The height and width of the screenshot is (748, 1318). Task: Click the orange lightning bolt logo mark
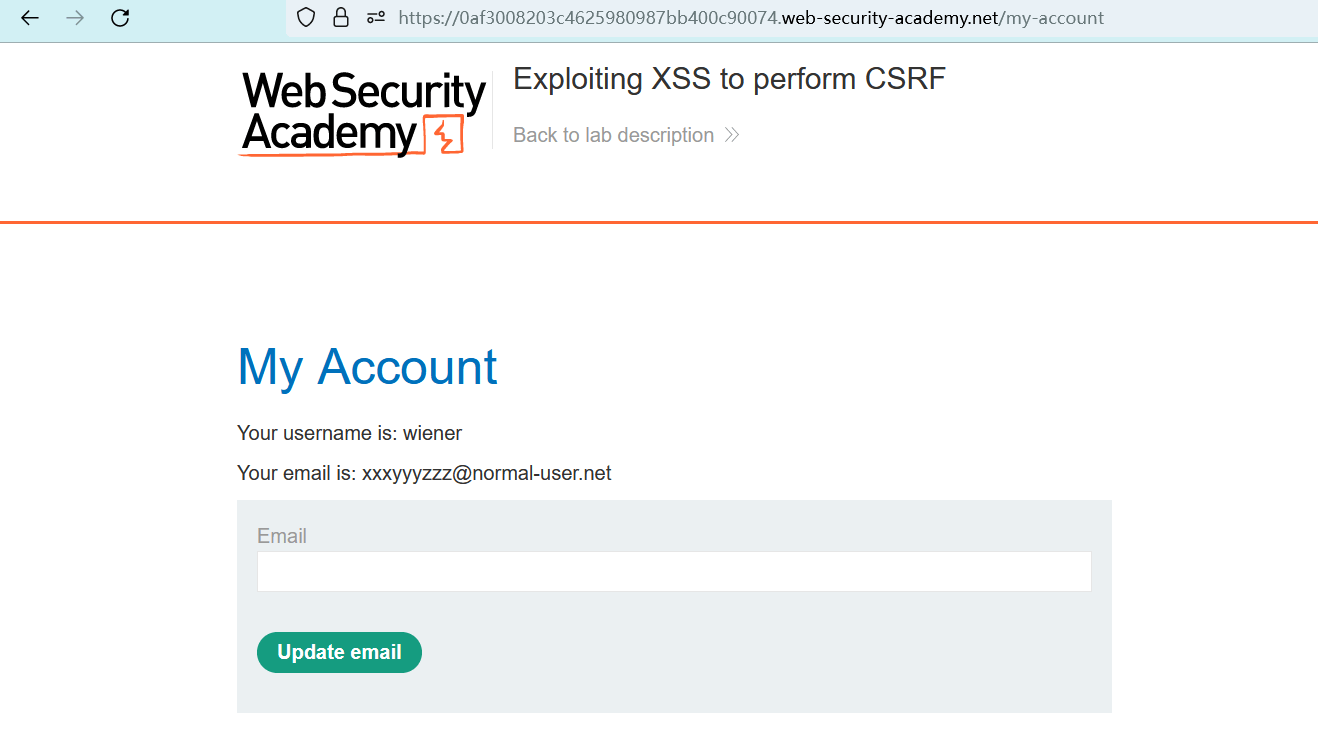tap(443, 135)
